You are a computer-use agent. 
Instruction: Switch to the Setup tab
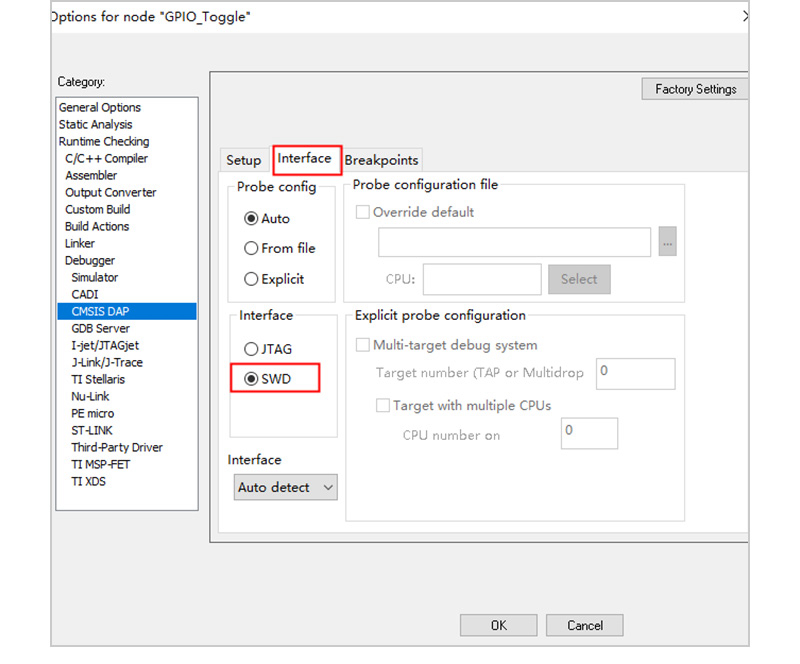(243, 160)
